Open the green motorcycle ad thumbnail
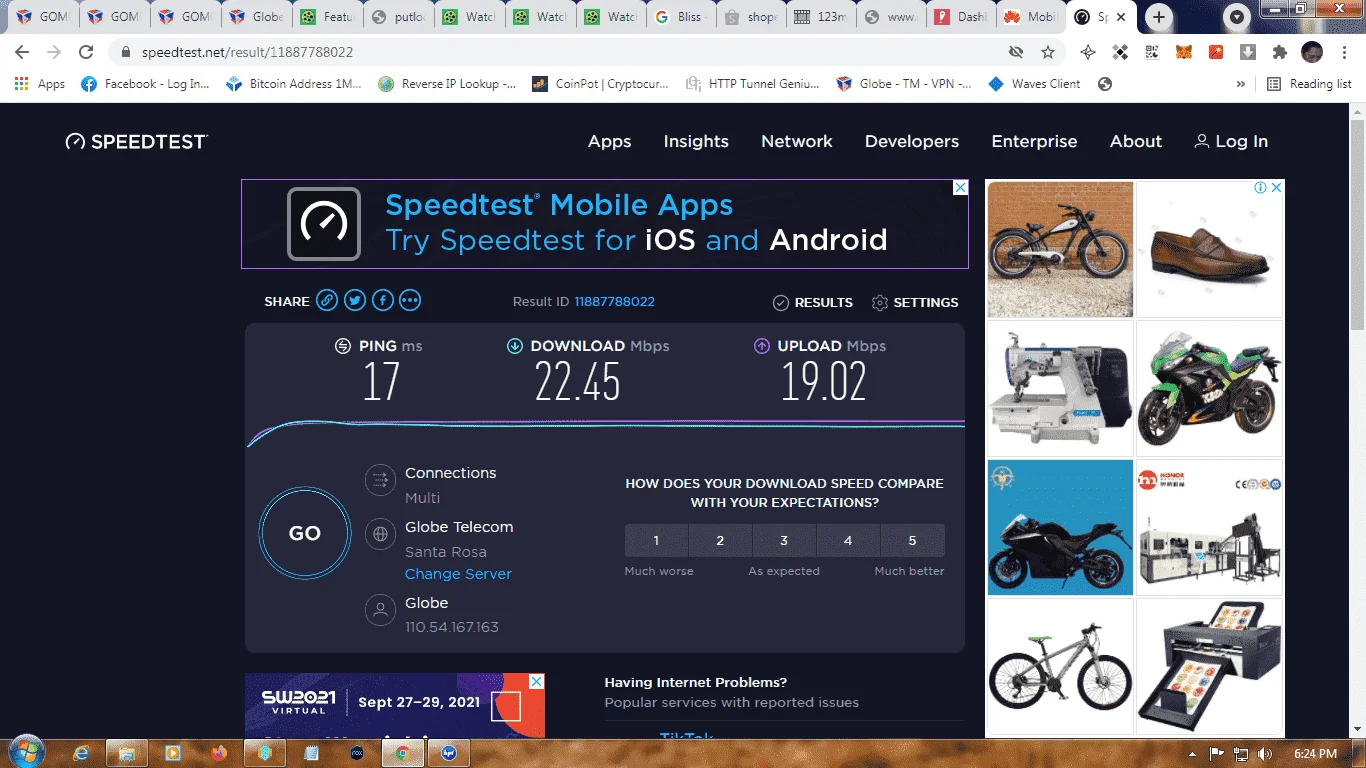The height and width of the screenshot is (768, 1366). point(1210,388)
